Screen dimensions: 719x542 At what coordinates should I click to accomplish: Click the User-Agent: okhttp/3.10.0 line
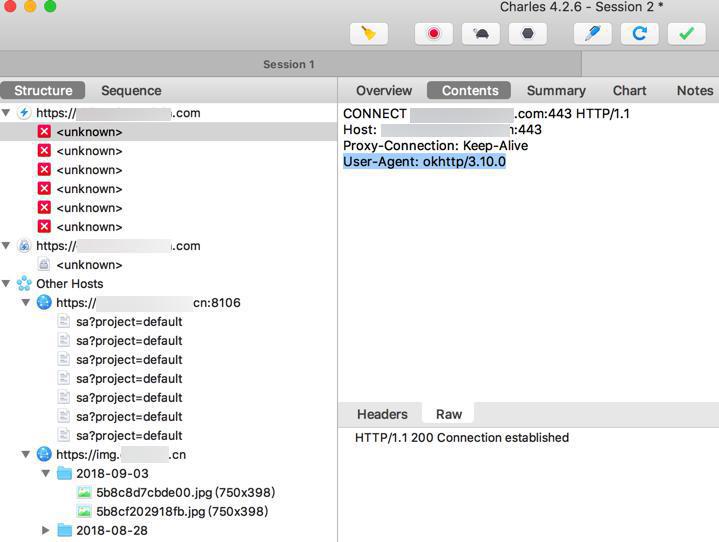click(424, 161)
